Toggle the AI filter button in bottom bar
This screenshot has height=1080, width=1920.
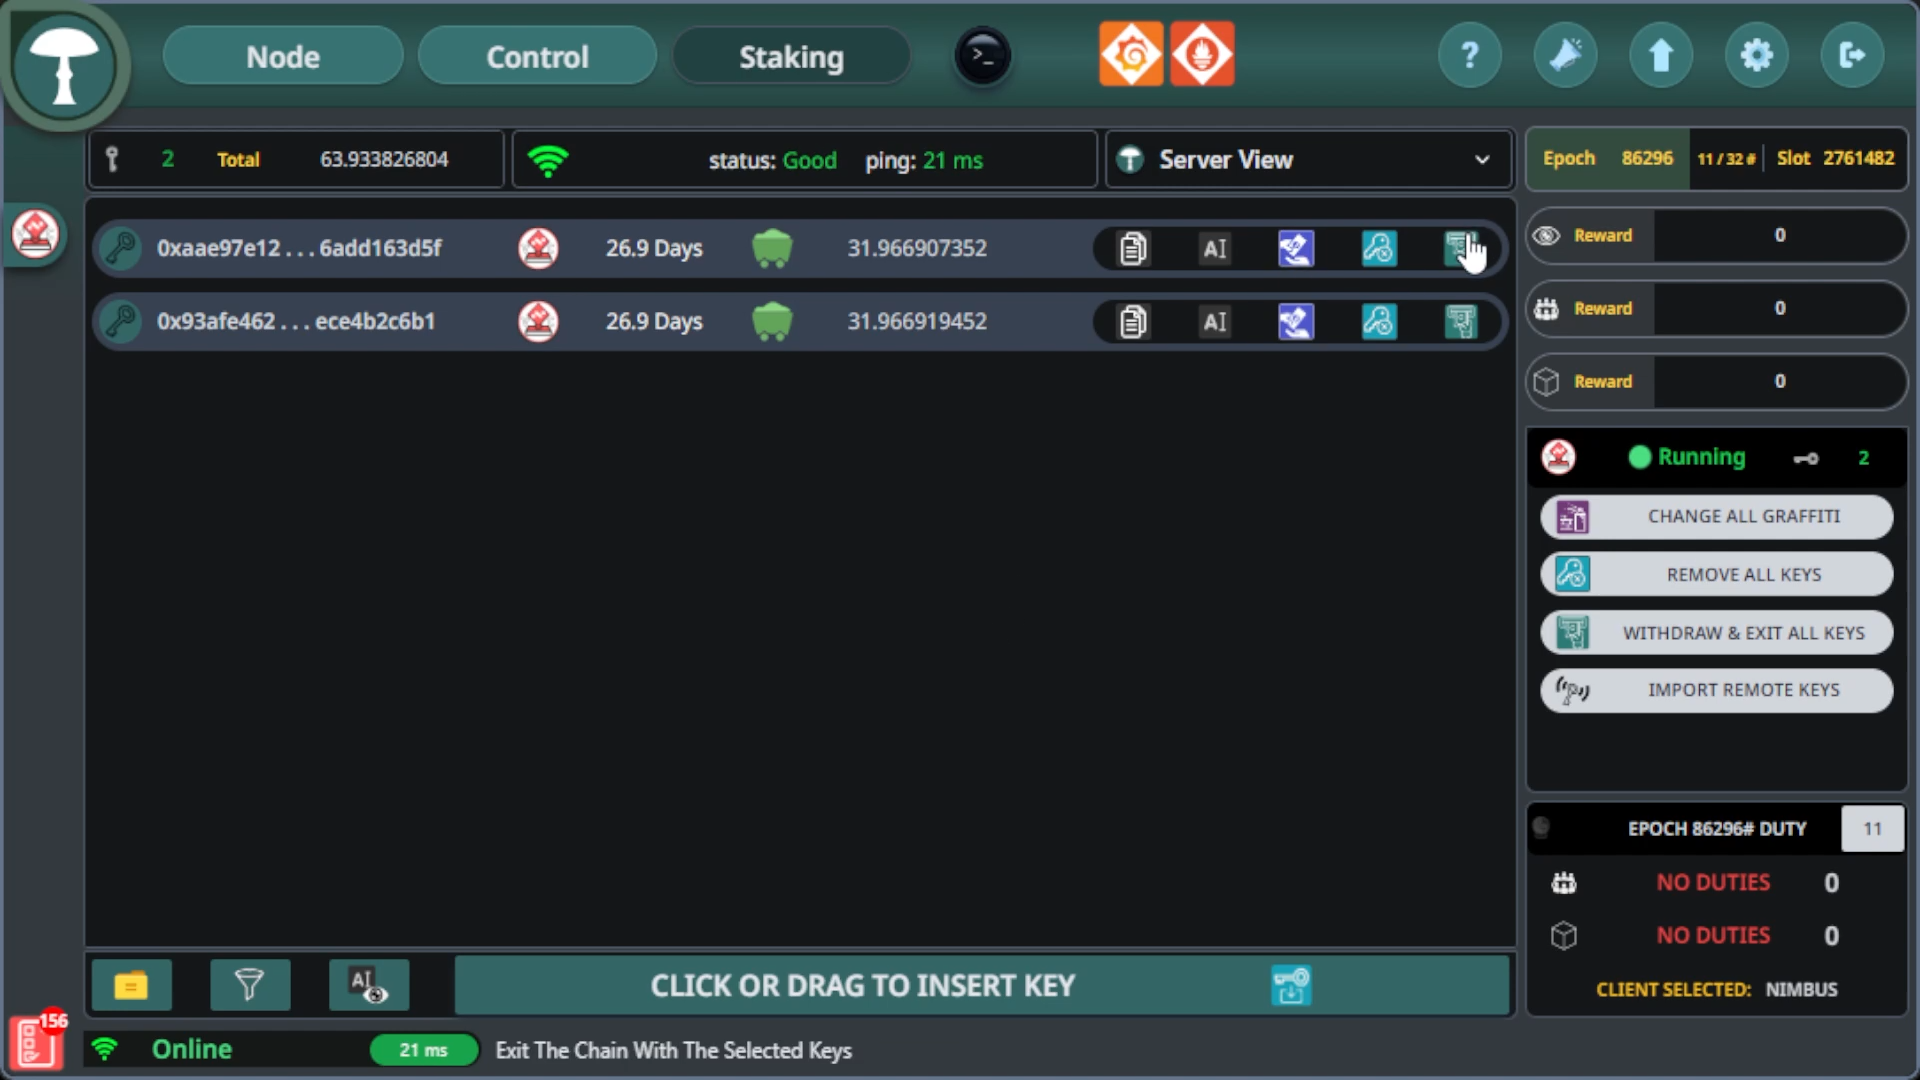point(368,985)
